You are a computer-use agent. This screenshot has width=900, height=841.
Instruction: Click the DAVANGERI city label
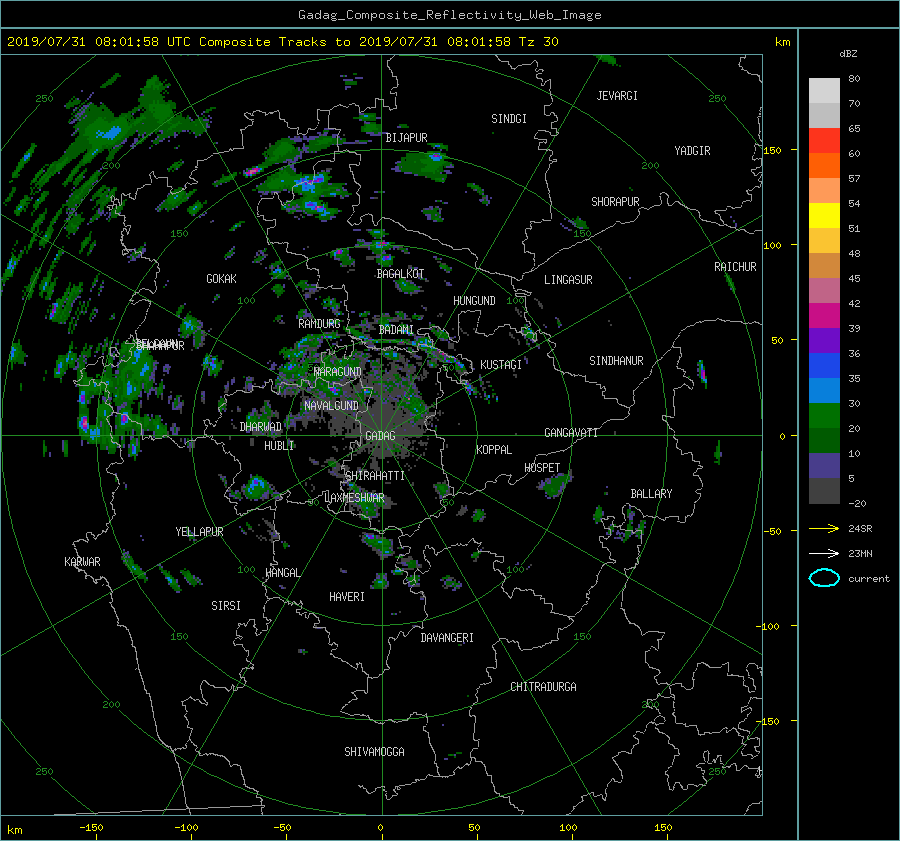(447, 638)
